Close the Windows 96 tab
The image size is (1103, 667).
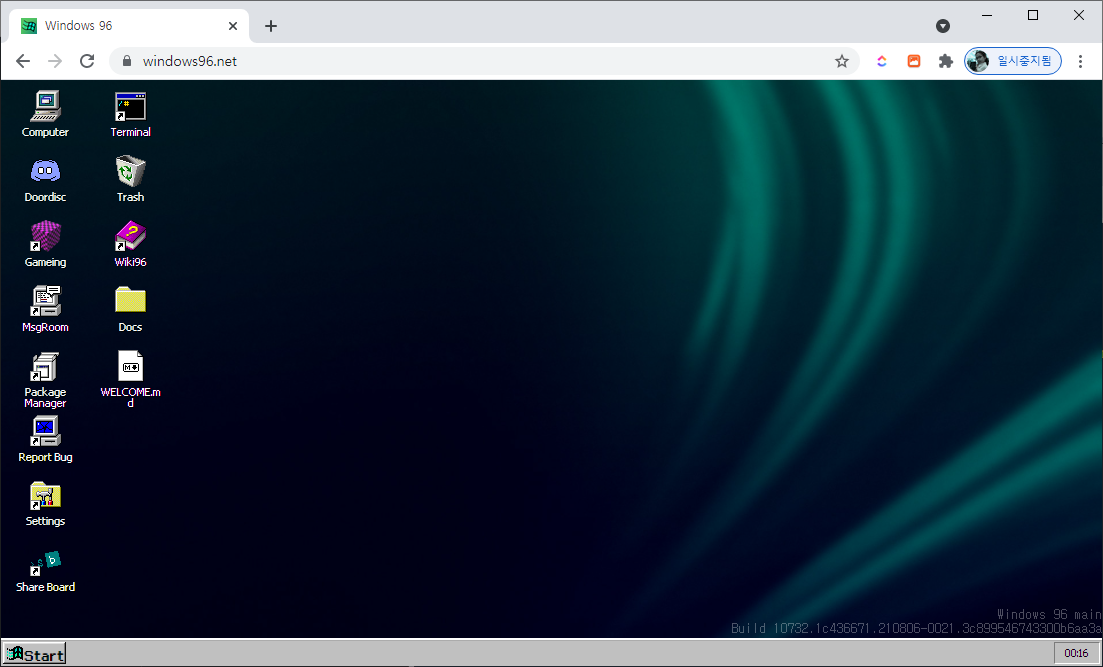pyautogui.click(x=233, y=26)
